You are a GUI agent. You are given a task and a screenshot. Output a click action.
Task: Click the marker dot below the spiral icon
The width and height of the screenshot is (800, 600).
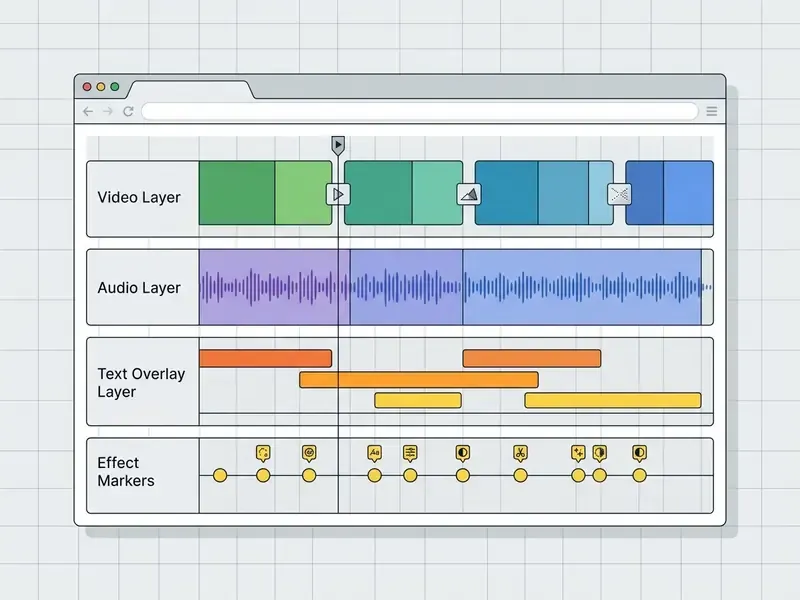pyautogui.click(x=309, y=476)
